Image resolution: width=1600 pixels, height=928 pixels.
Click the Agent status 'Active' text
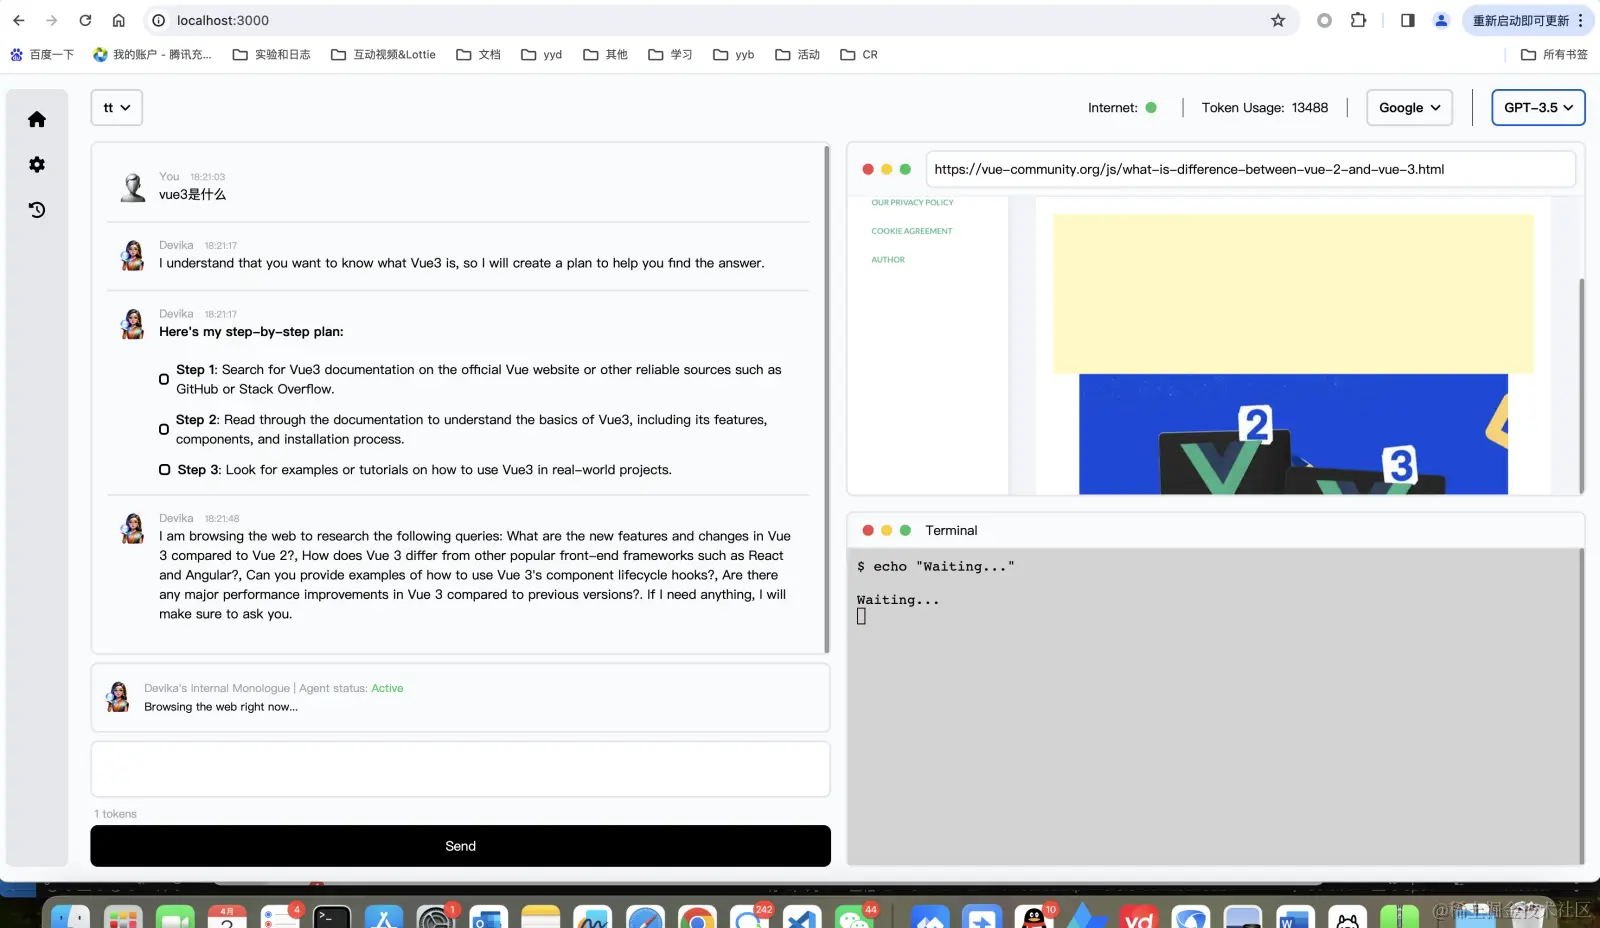coord(387,688)
